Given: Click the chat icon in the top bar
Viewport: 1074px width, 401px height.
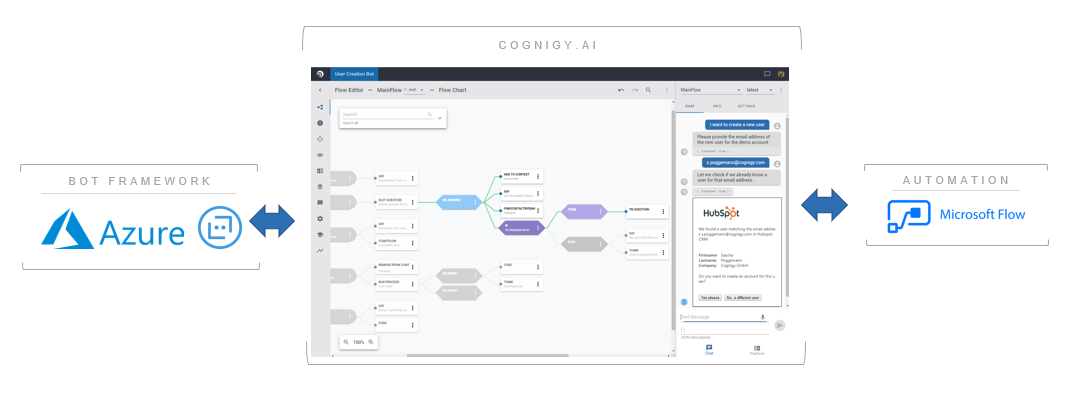Looking at the screenshot, I should coord(767,74).
